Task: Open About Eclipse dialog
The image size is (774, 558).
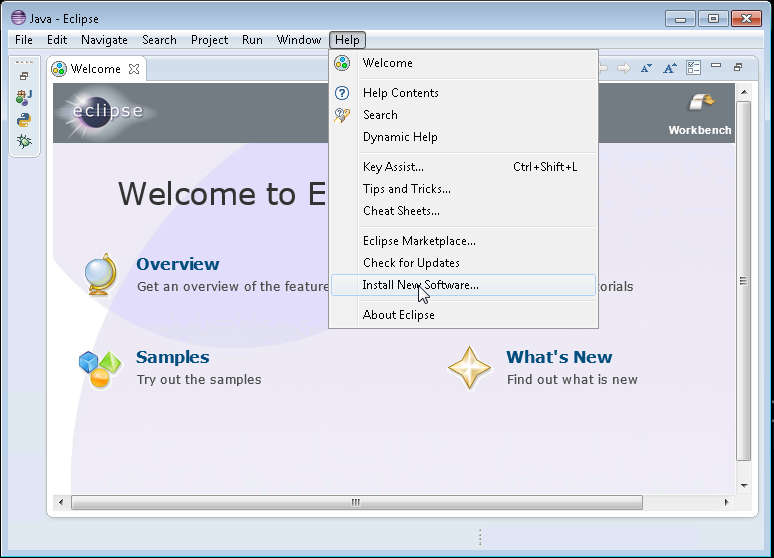Action: (x=463, y=315)
